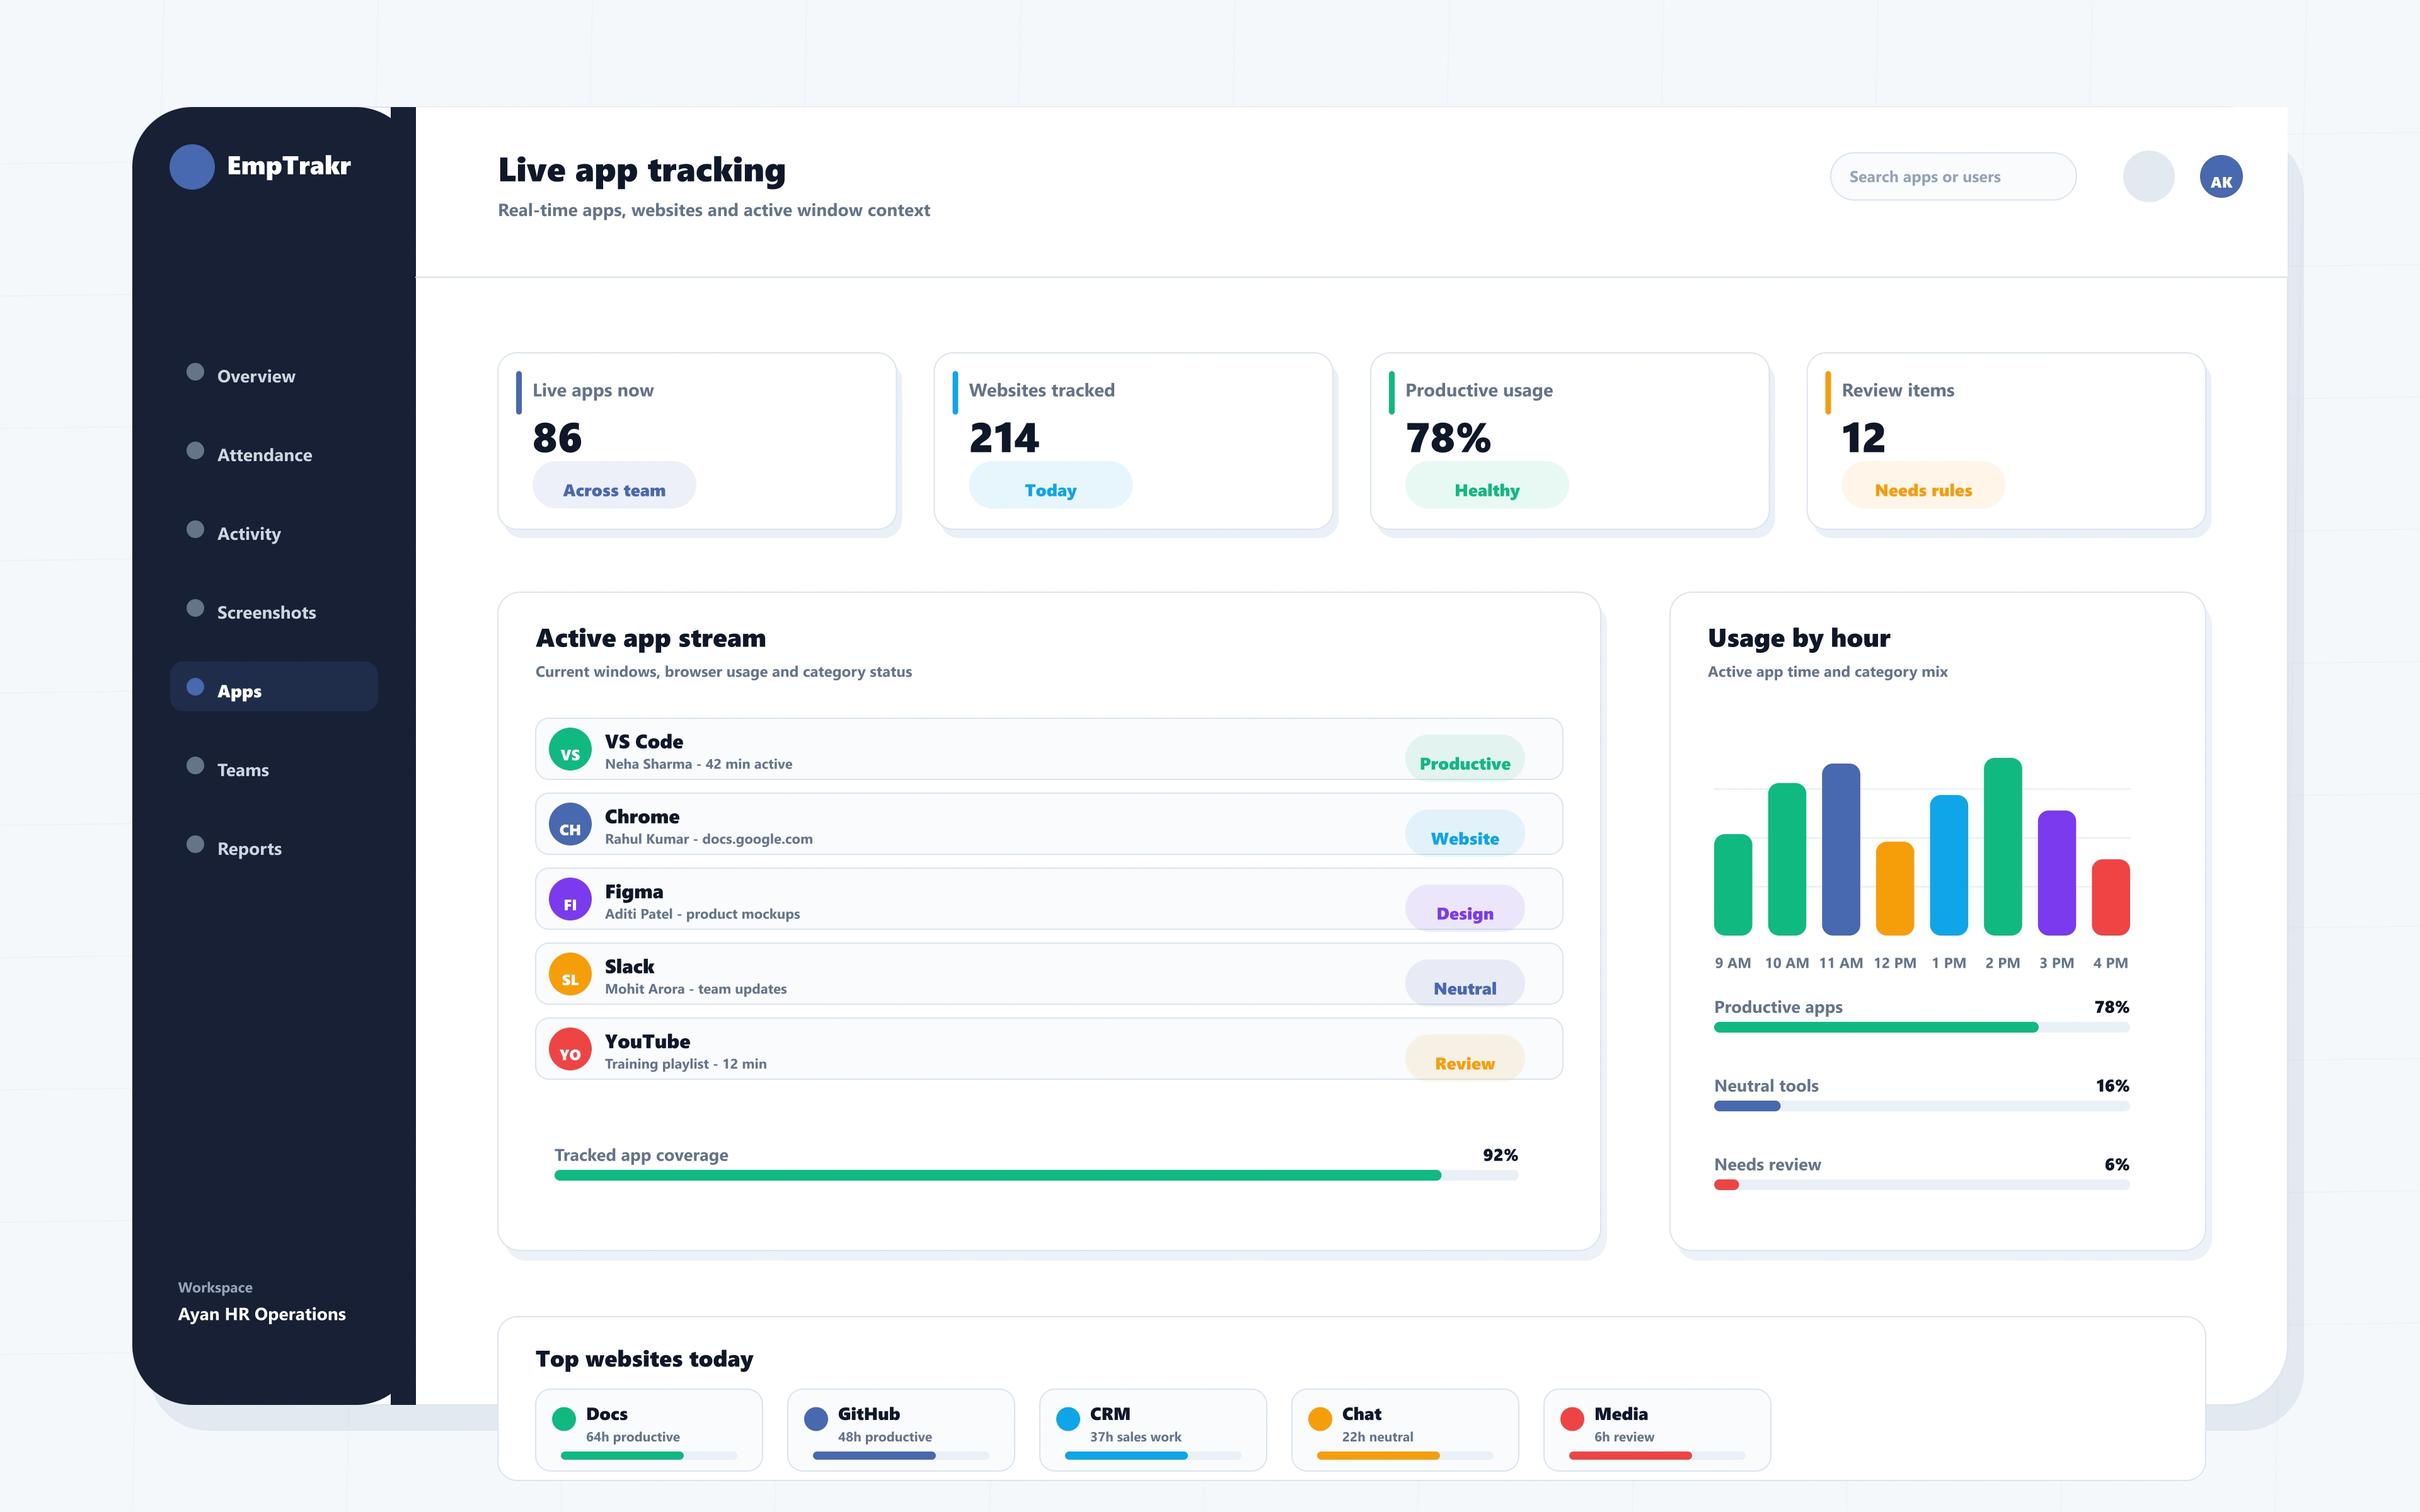
Task: Click the orange dot on Chat card
Action: (x=1320, y=1418)
